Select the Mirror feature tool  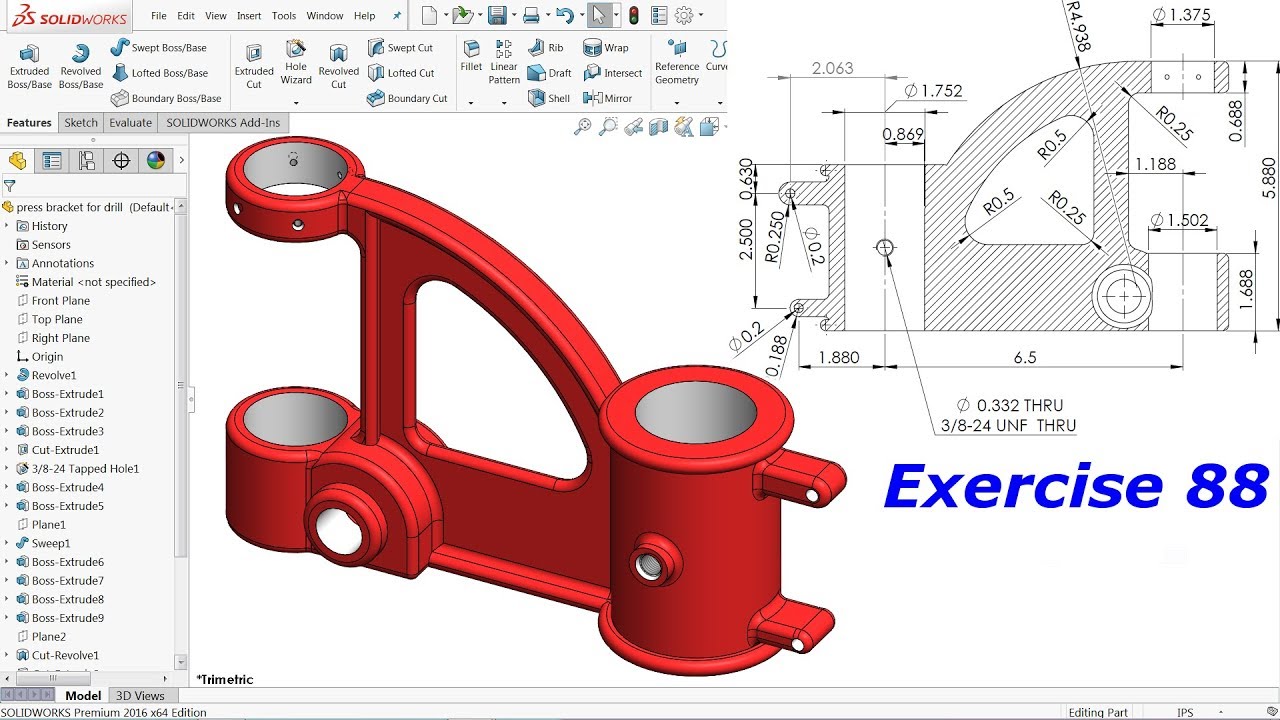tap(606, 98)
